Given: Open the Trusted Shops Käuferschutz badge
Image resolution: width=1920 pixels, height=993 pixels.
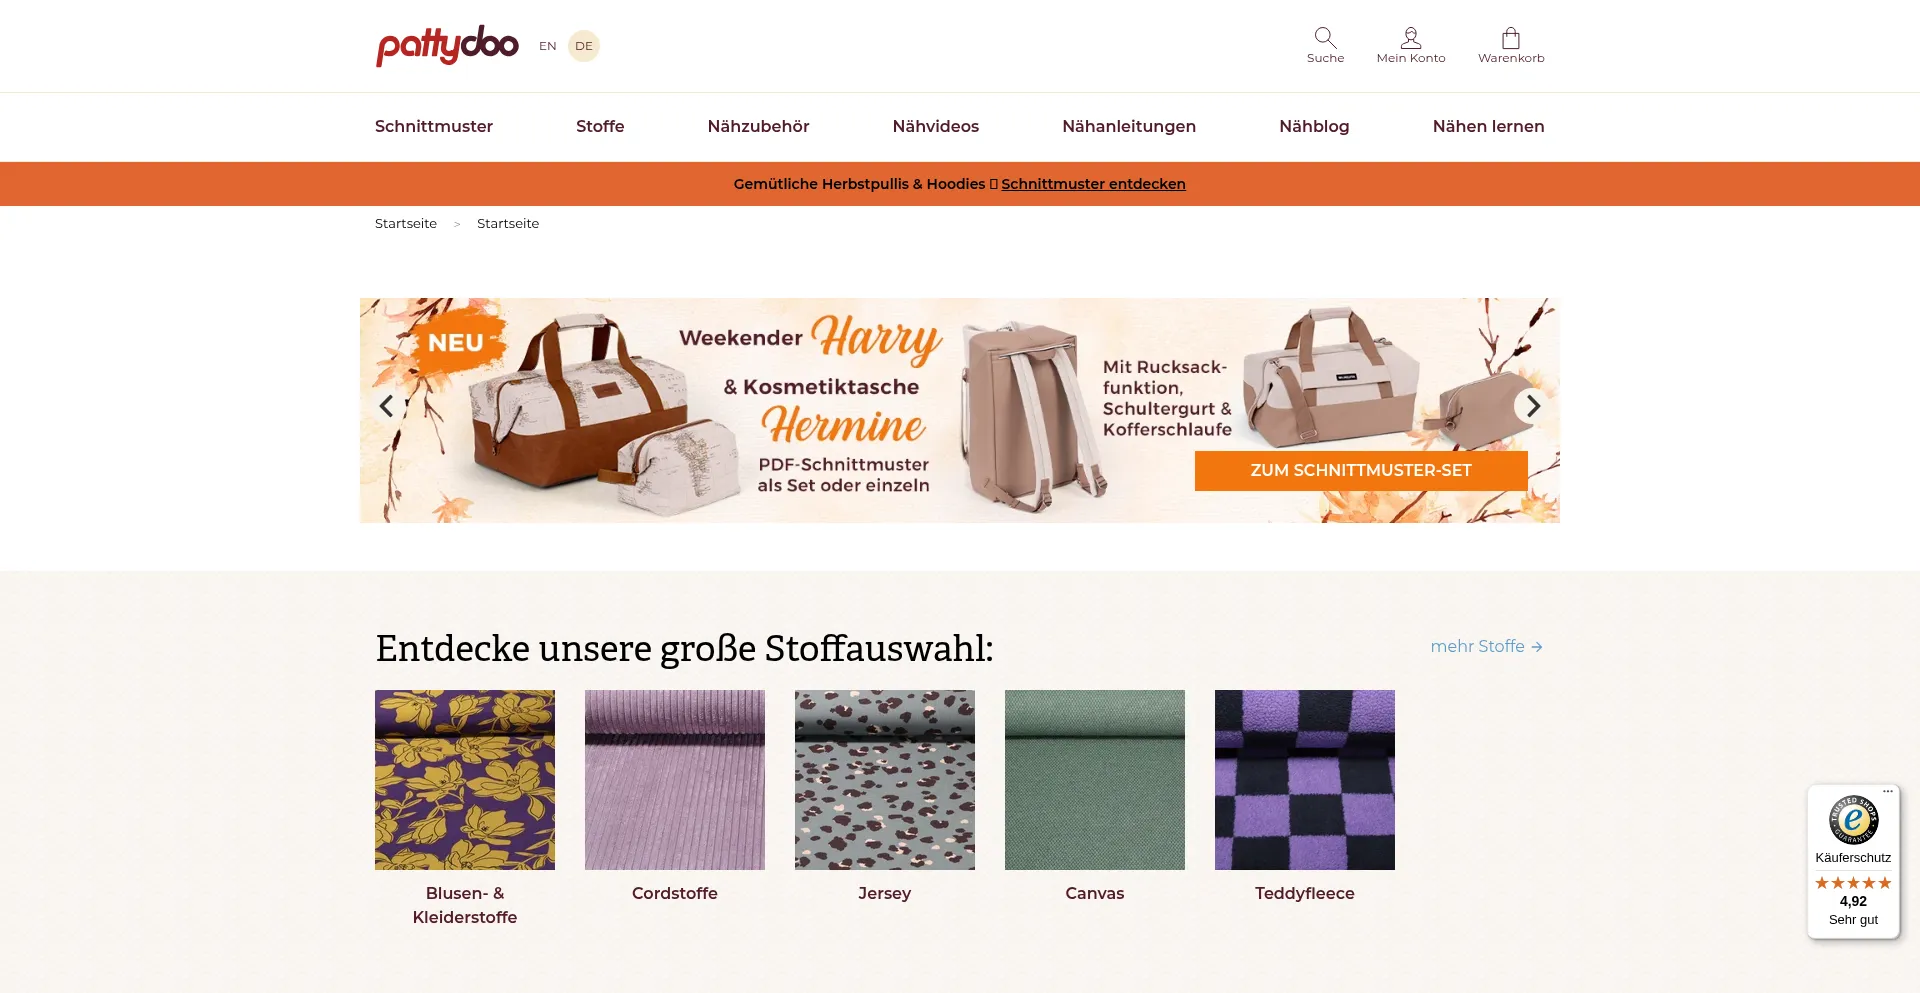Looking at the screenshot, I should (x=1853, y=861).
